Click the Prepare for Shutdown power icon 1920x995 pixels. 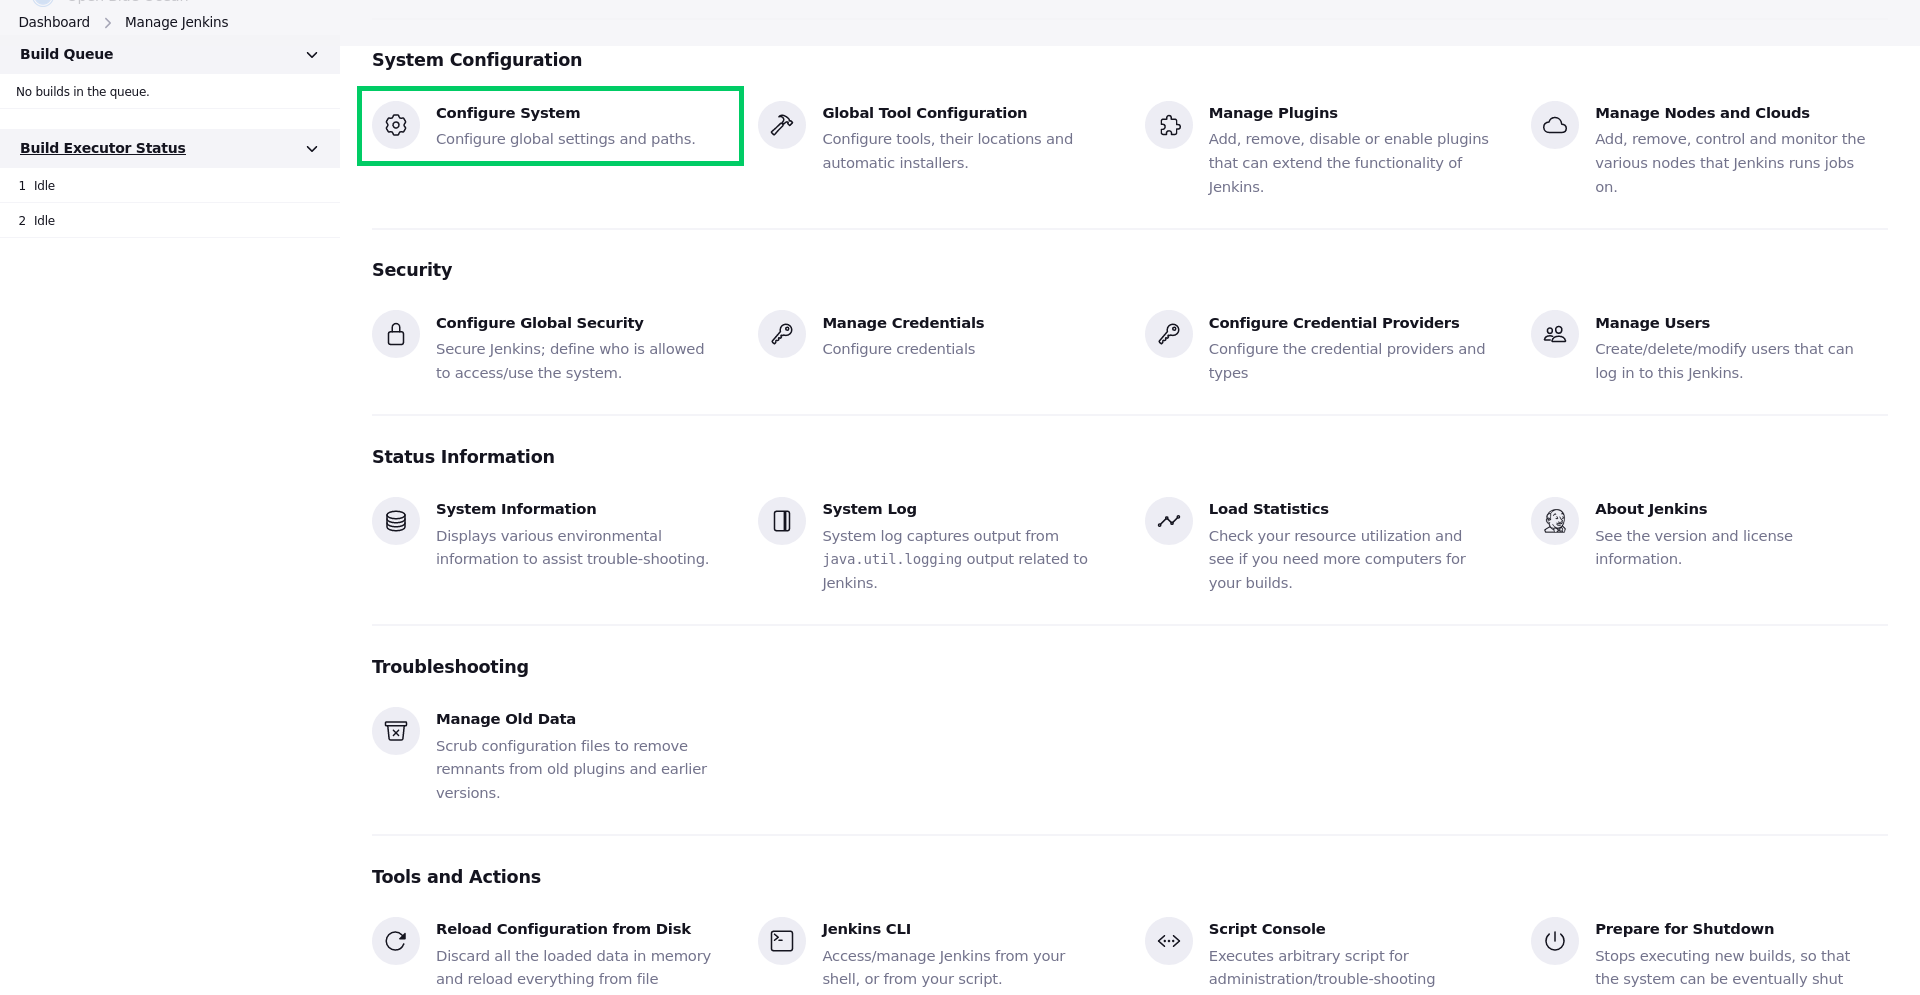click(x=1555, y=941)
